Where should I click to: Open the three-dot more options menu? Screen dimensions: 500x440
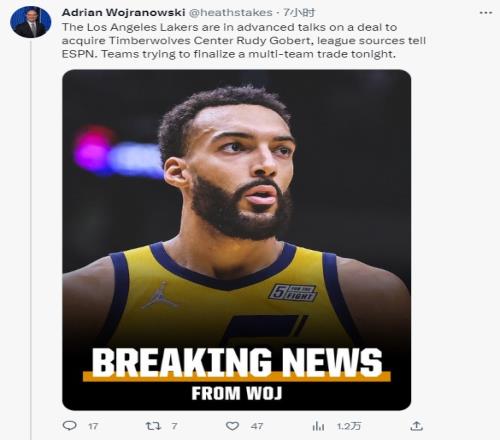[486, 13]
